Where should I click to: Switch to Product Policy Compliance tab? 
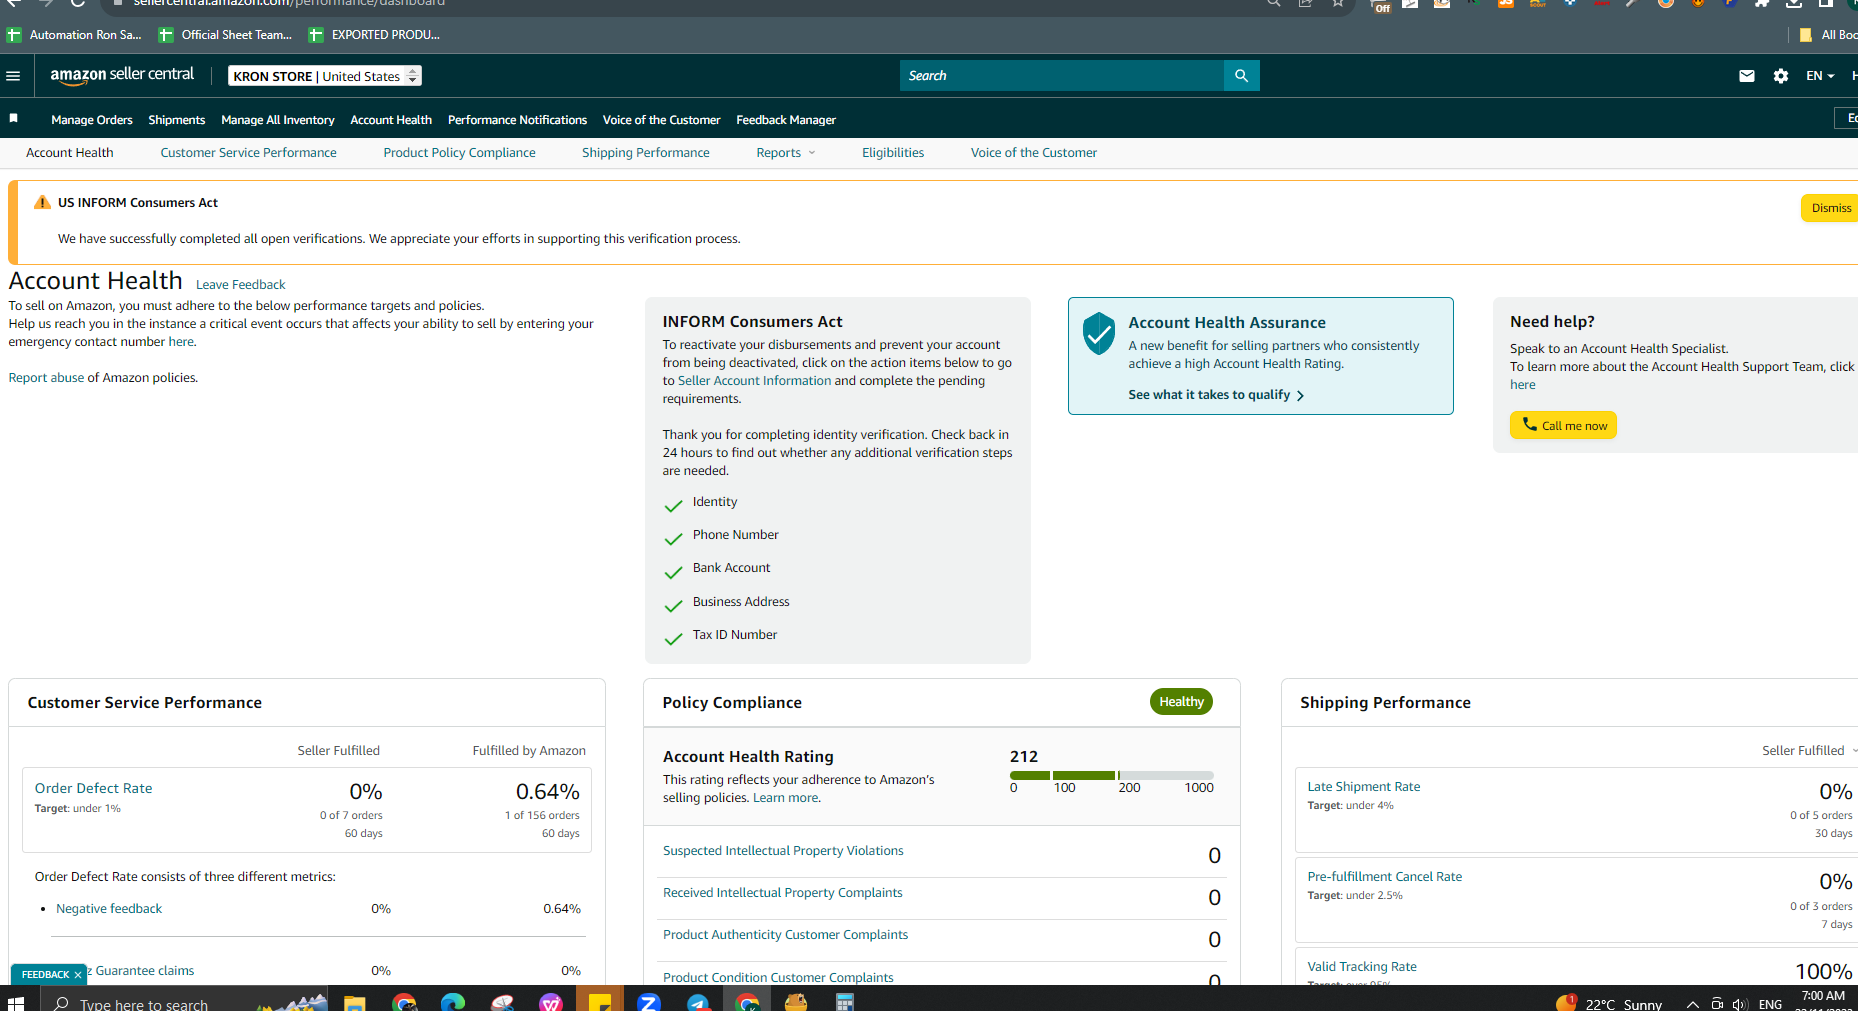coord(459,153)
